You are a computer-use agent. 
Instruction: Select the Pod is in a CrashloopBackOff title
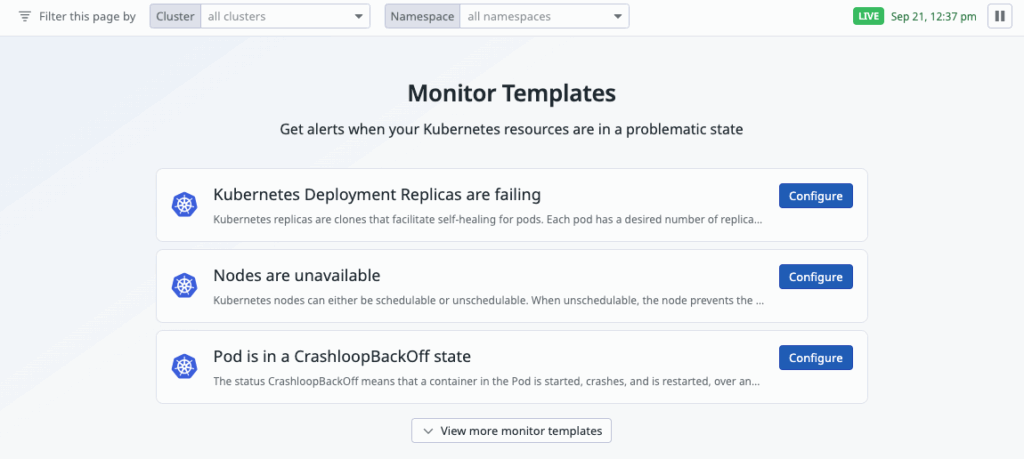[x=342, y=356]
